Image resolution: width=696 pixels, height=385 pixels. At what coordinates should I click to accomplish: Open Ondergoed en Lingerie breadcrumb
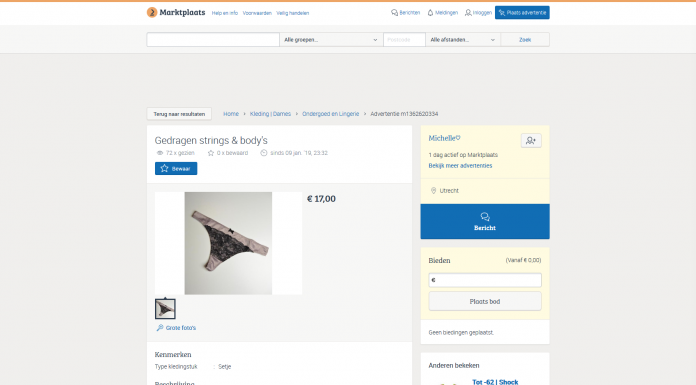[x=331, y=114]
